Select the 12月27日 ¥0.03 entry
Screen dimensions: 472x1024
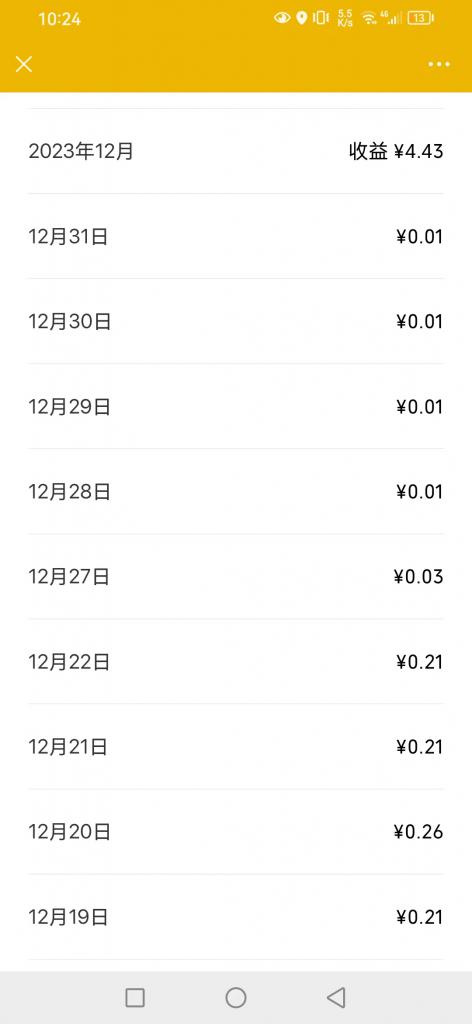click(x=236, y=577)
